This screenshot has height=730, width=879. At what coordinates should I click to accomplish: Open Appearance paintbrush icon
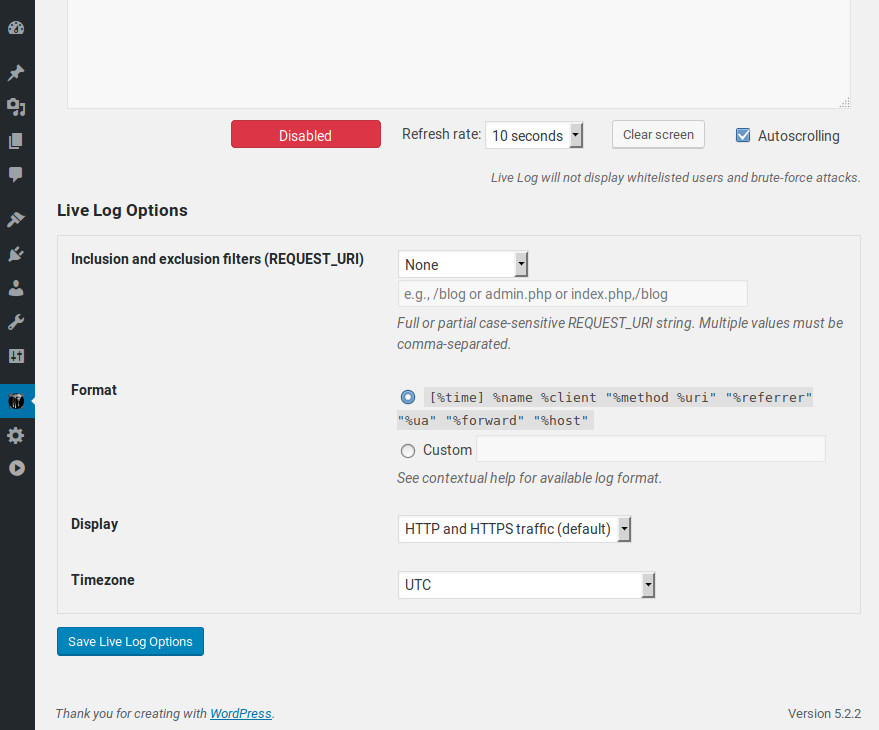click(x=16, y=220)
